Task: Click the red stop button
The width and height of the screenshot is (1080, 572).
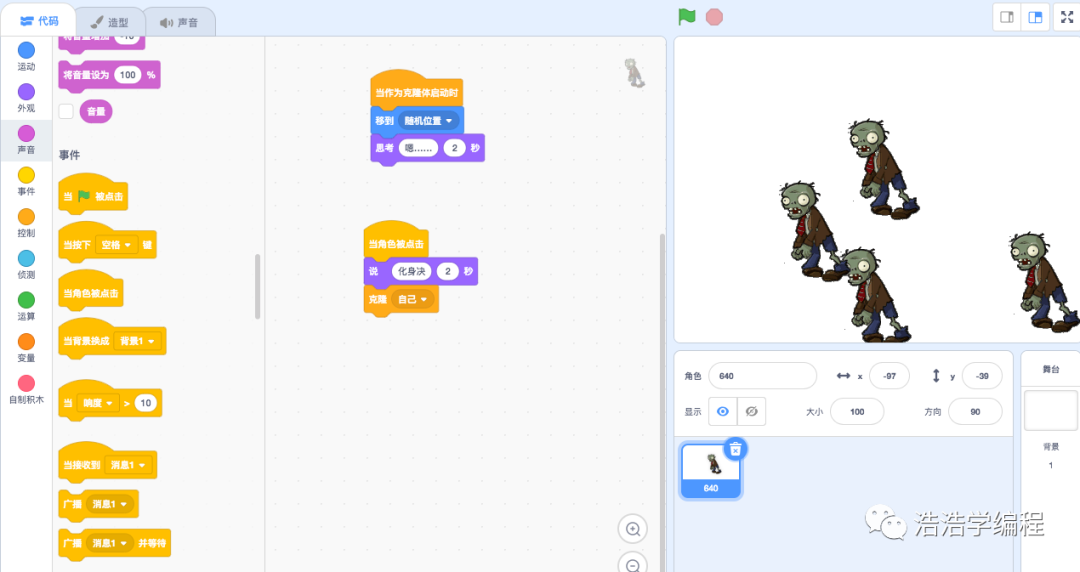Action: 714,17
